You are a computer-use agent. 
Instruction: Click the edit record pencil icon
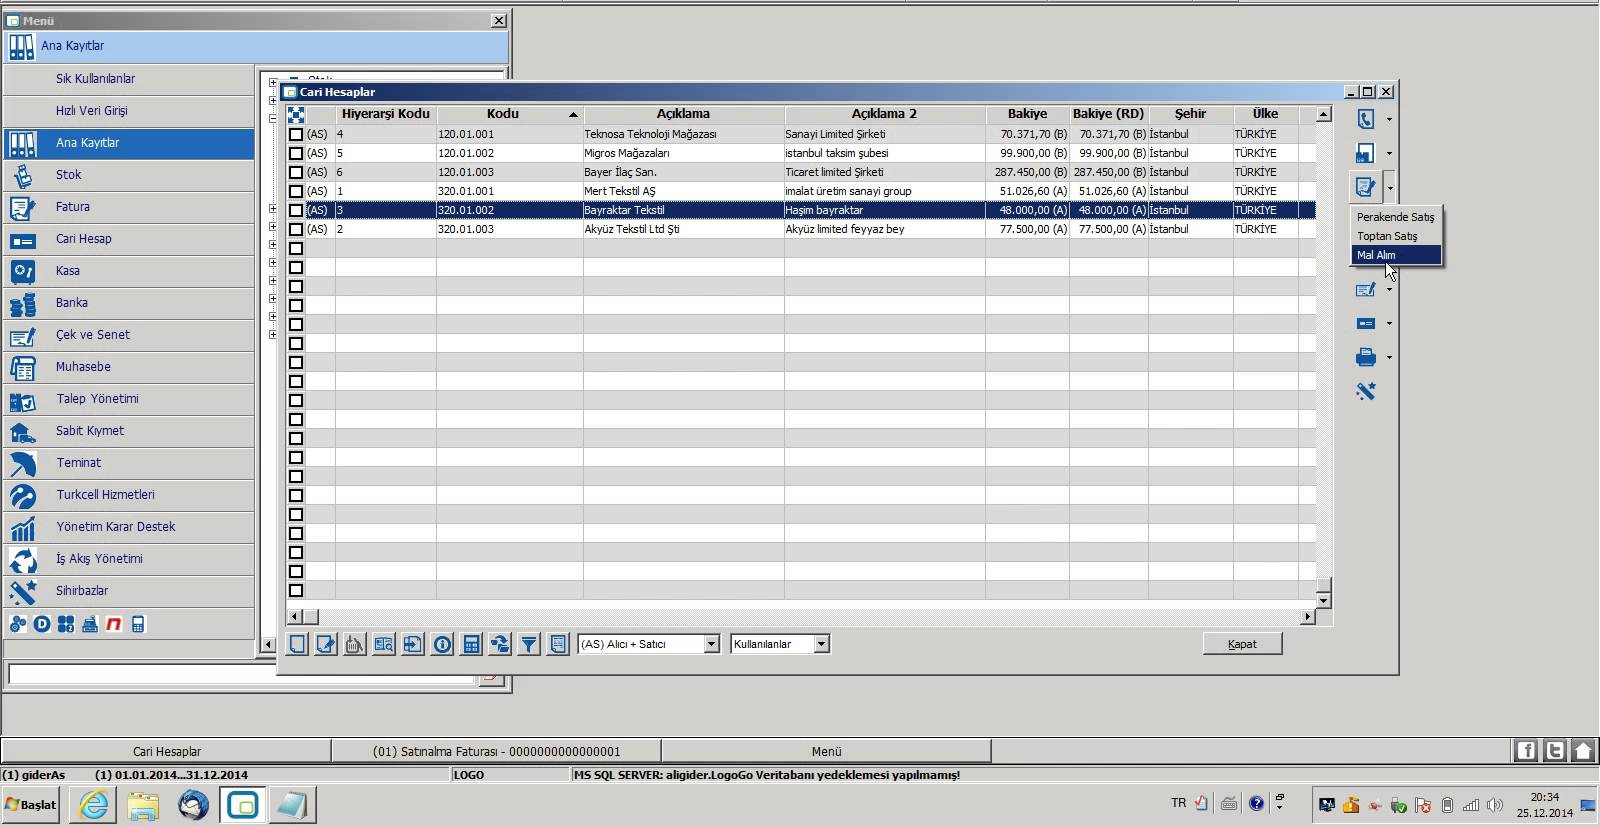coord(326,645)
